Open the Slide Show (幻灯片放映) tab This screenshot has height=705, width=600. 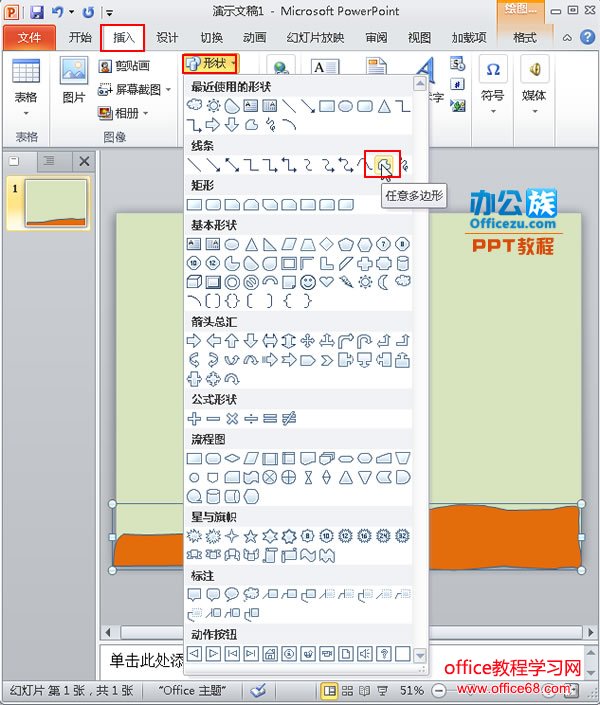click(315, 38)
